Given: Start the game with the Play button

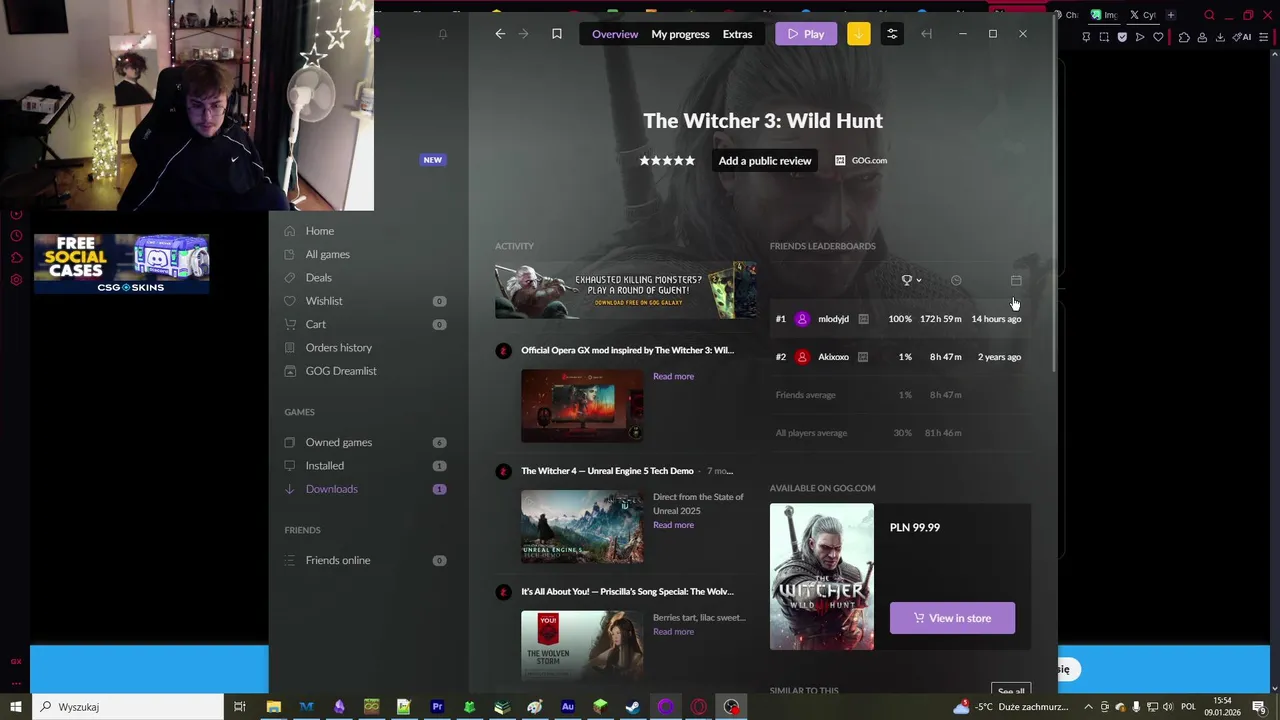Looking at the screenshot, I should point(806,34).
